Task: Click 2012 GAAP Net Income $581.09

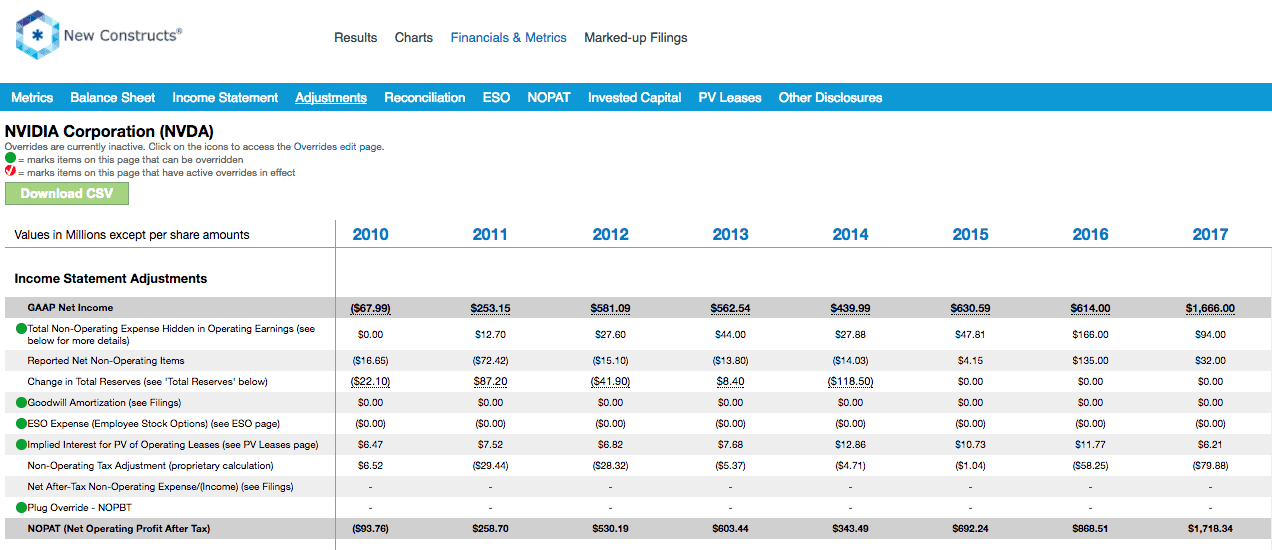Action: point(610,308)
